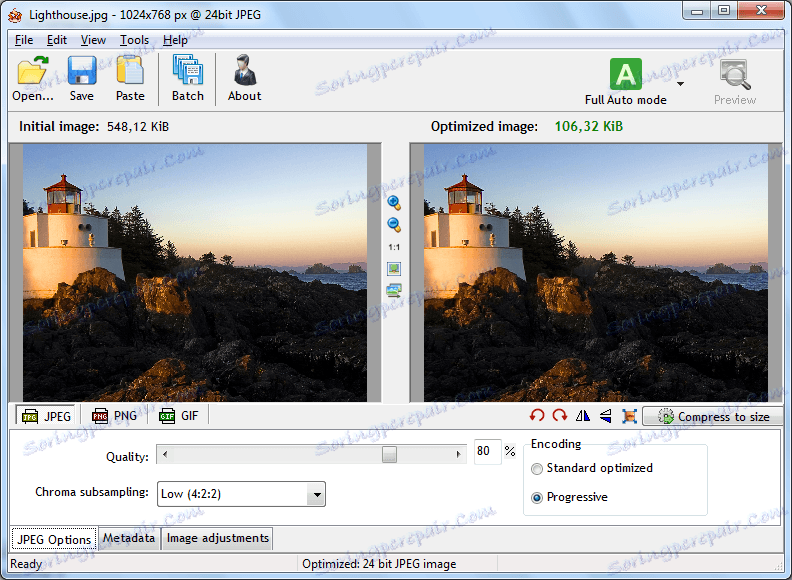This screenshot has width=792, height=580.
Task: Select Progressive encoding option
Action: pos(569,497)
